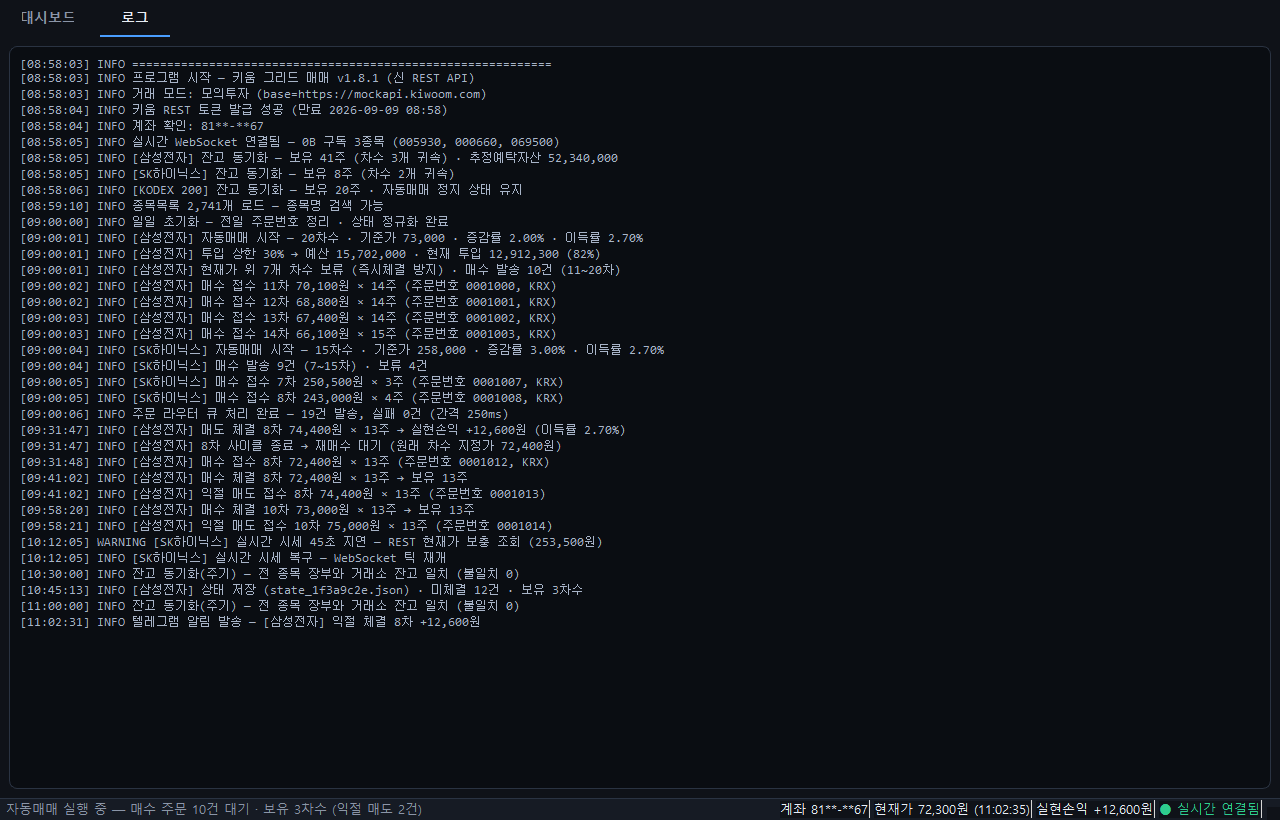This screenshot has height=820, width=1280.
Task: Switch to the 대시보드 tab
Action: [48, 17]
